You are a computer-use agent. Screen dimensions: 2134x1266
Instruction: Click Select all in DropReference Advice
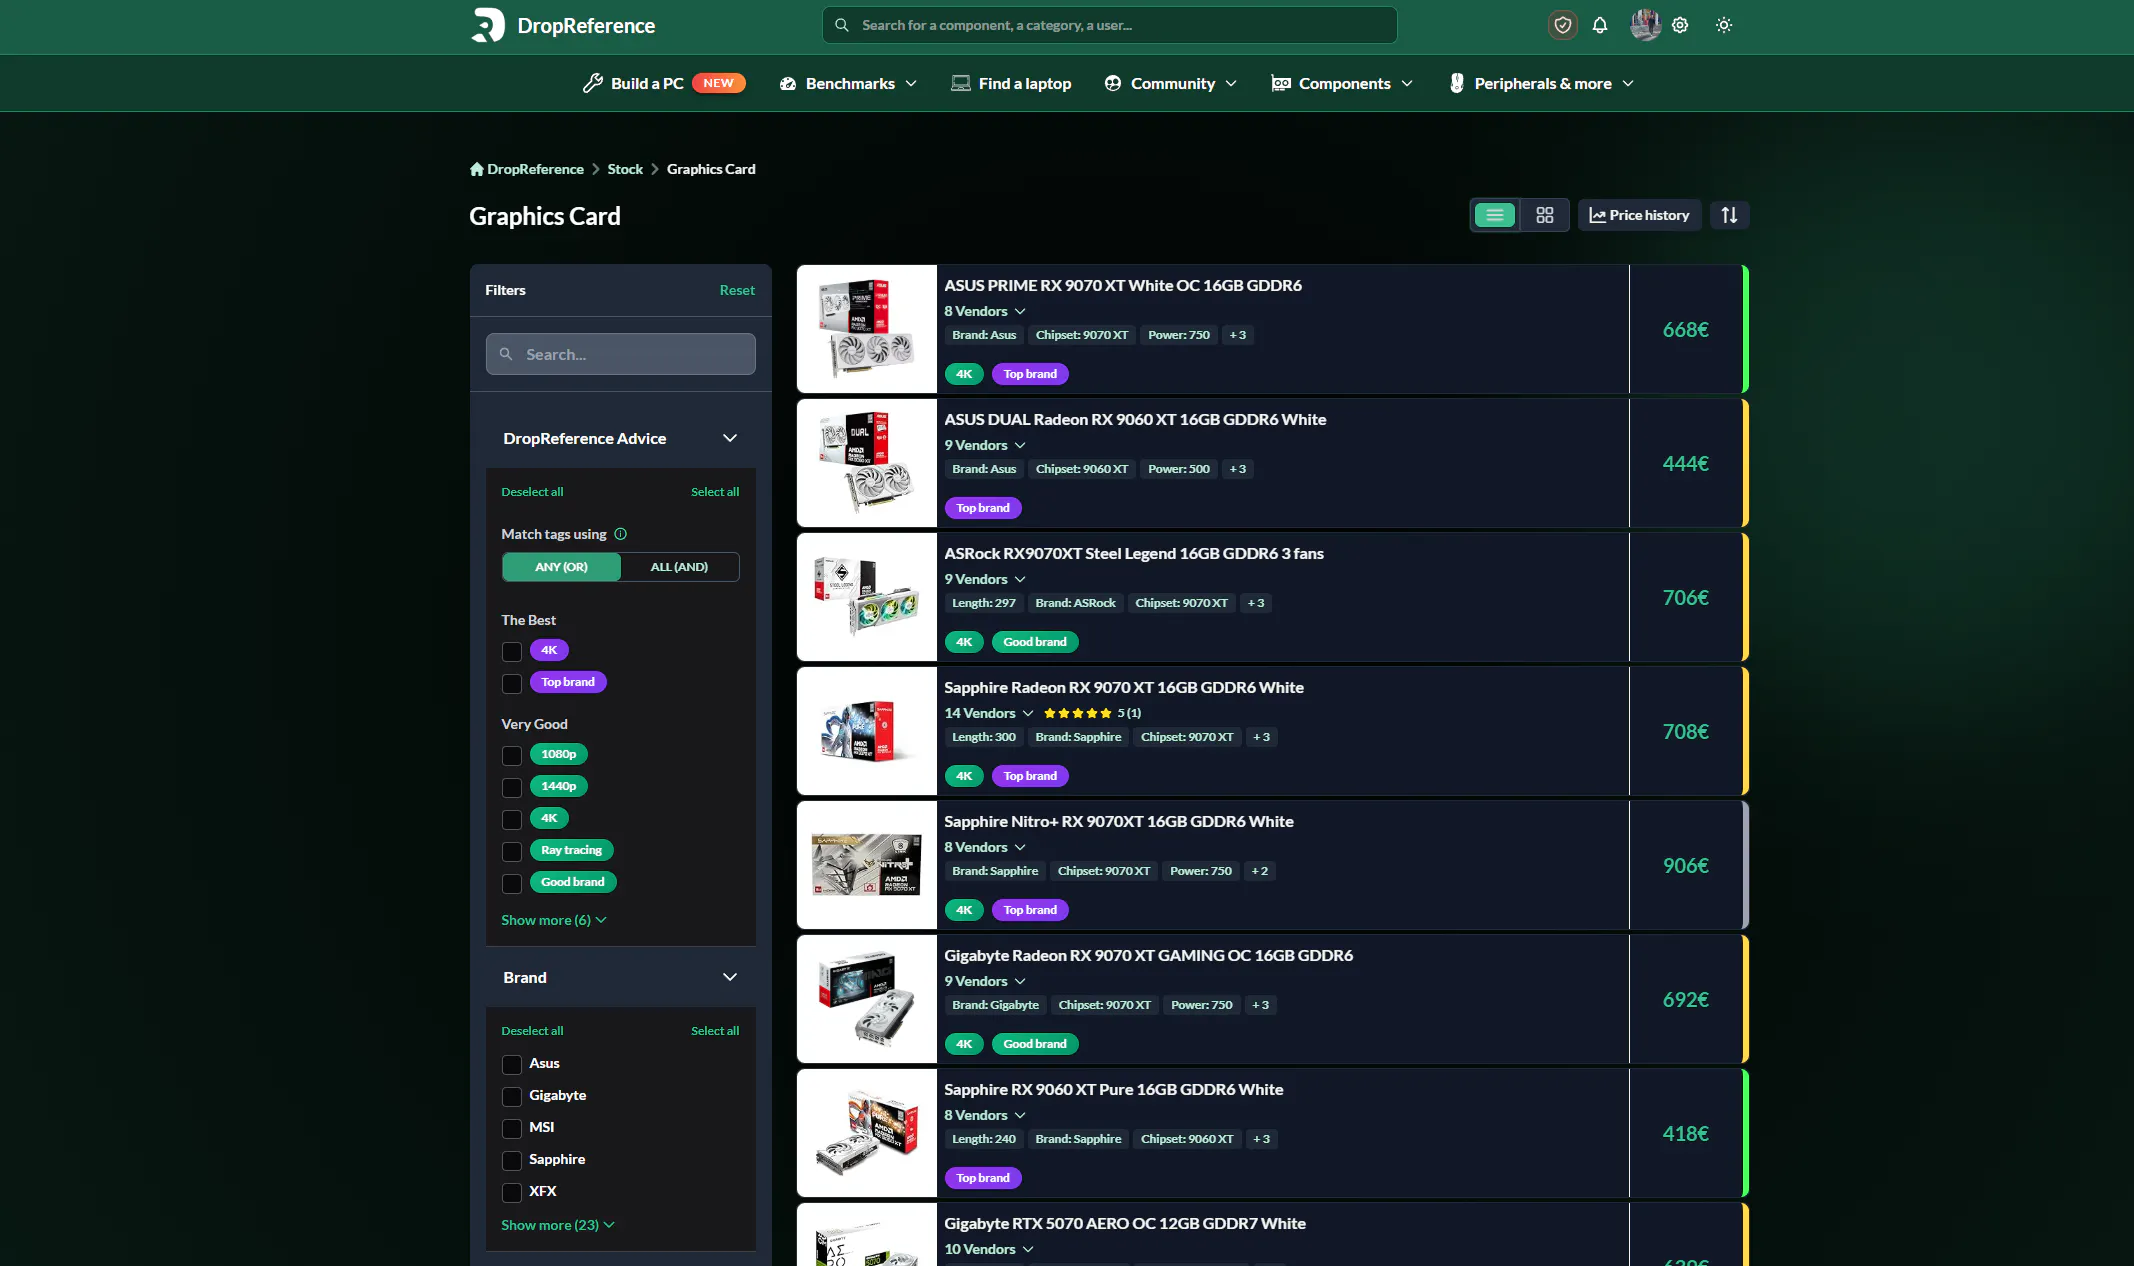(x=715, y=492)
